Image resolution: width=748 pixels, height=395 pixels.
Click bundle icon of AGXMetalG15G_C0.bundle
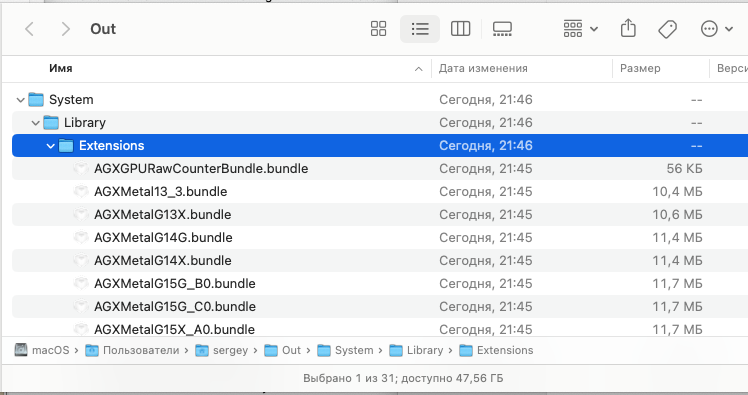81,306
